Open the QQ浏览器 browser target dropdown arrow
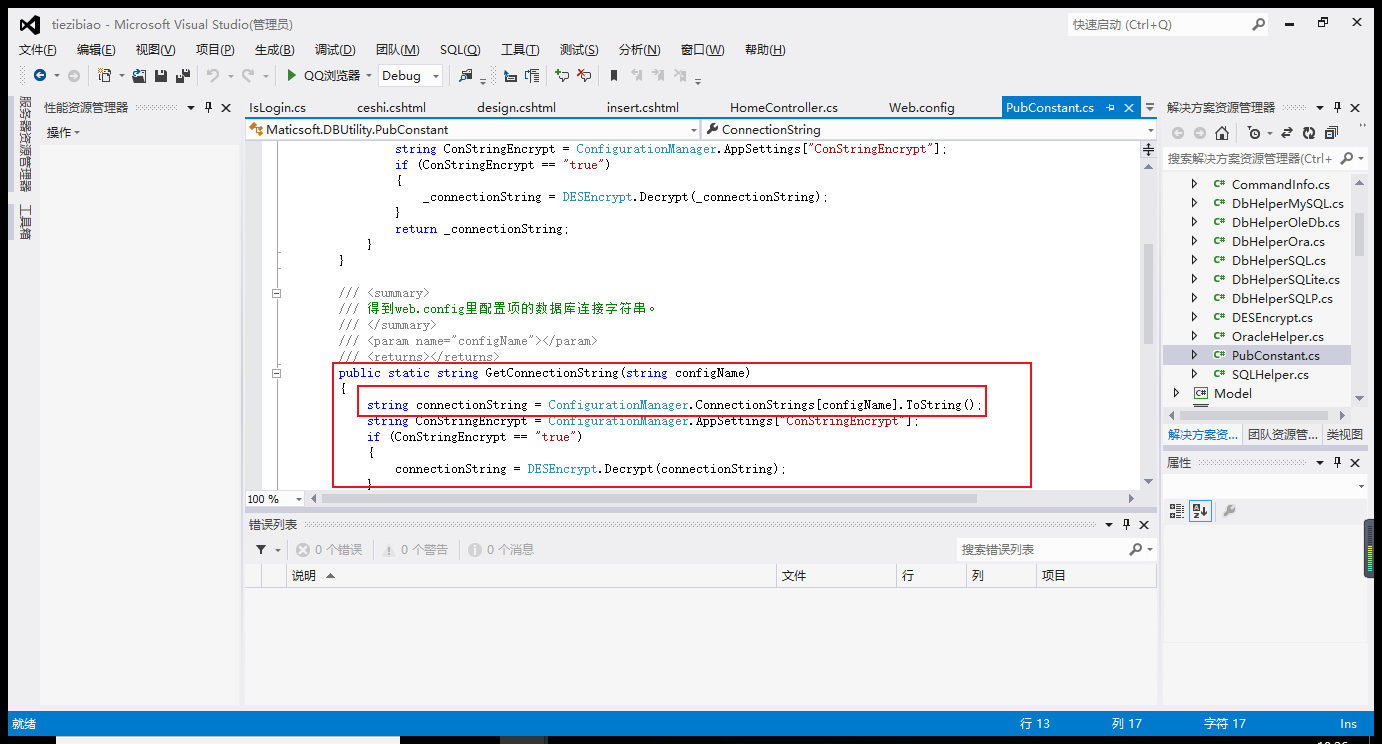 (368, 76)
